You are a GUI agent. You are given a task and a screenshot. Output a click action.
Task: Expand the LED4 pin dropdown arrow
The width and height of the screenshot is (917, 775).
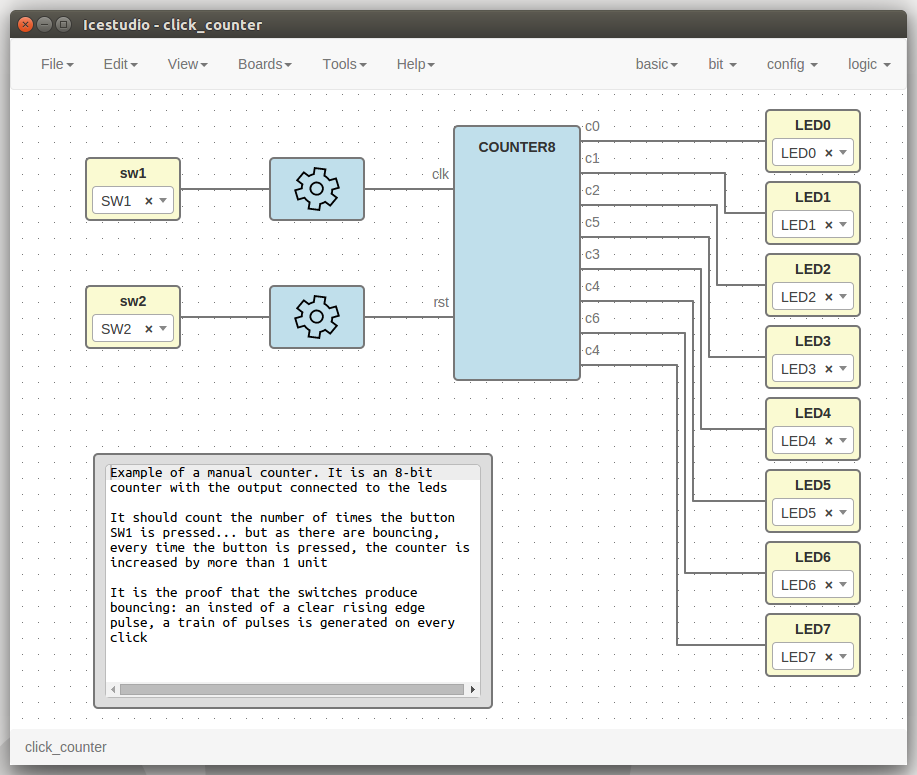coord(844,441)
